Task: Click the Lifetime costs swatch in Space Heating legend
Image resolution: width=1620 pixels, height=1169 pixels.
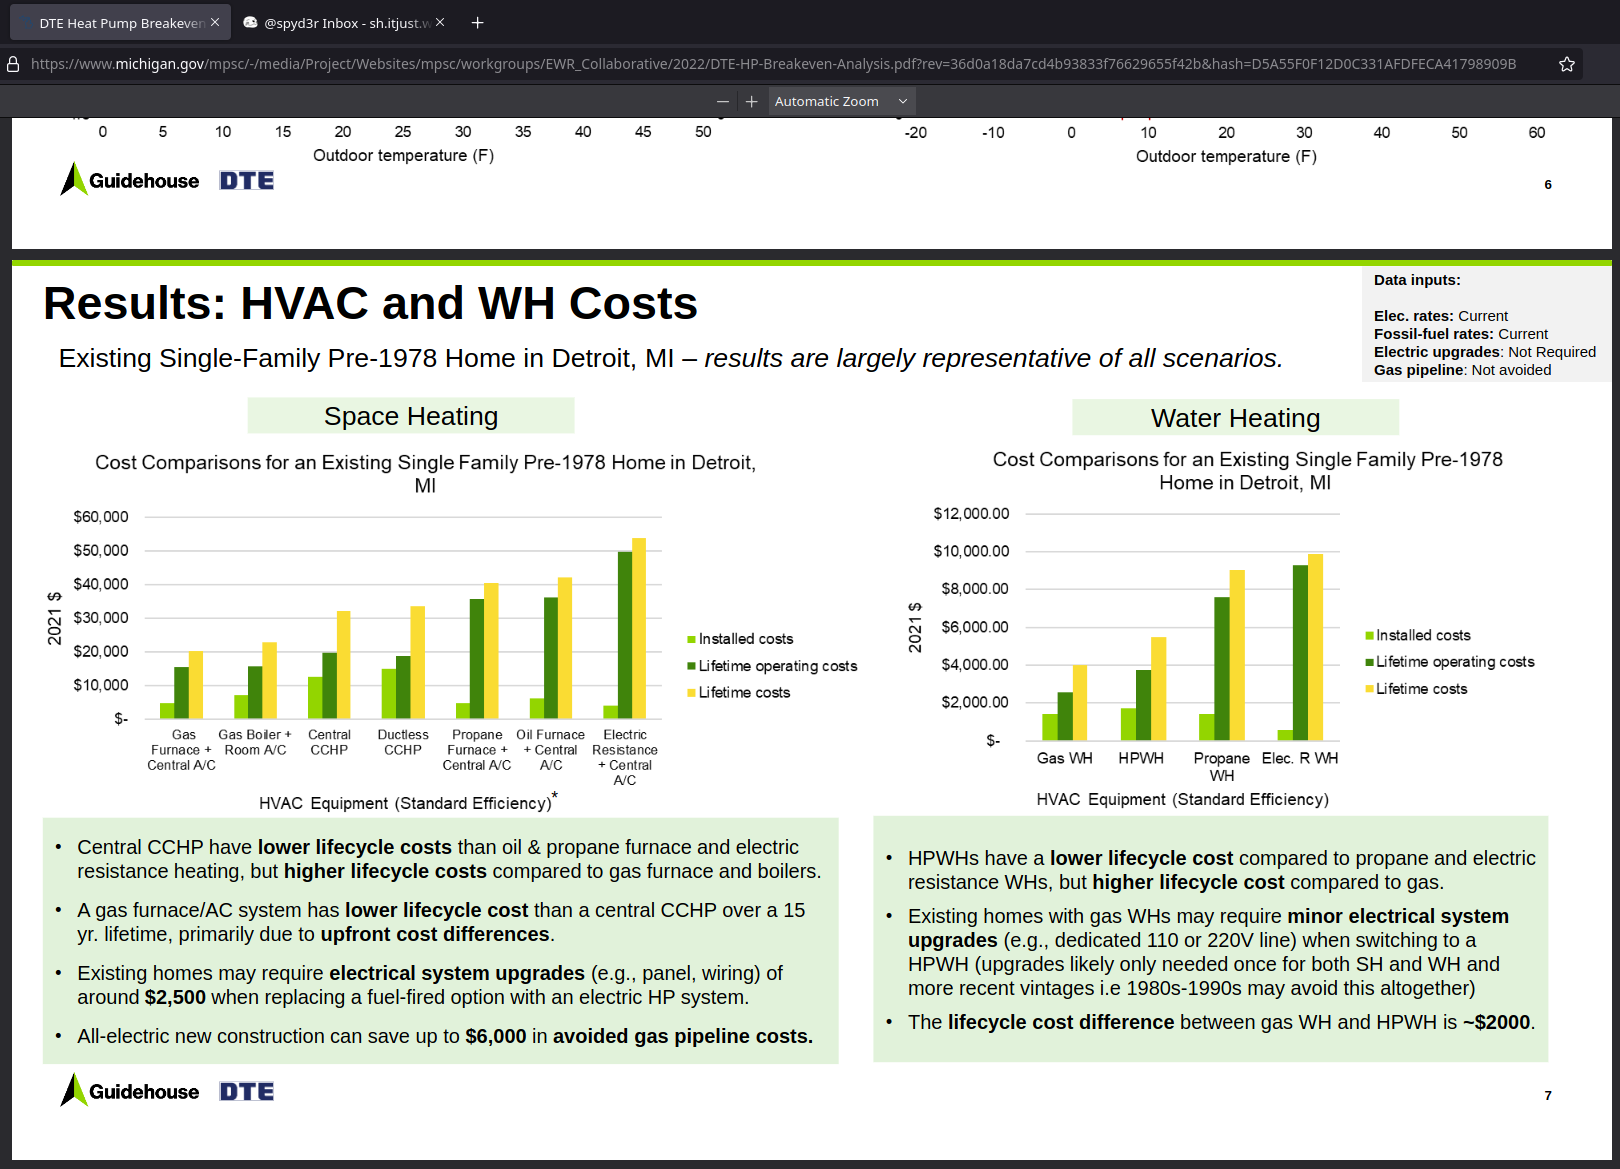Action: 691,693
